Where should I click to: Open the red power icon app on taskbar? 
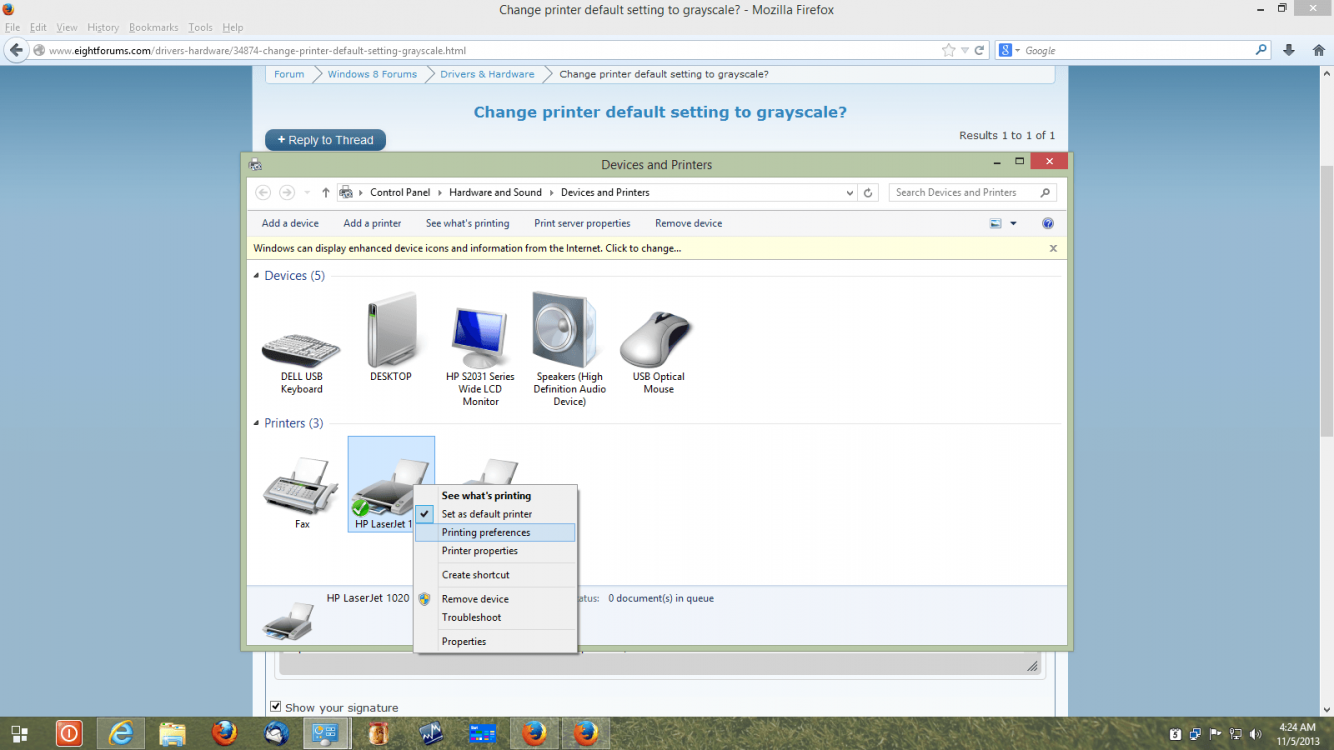69,734
